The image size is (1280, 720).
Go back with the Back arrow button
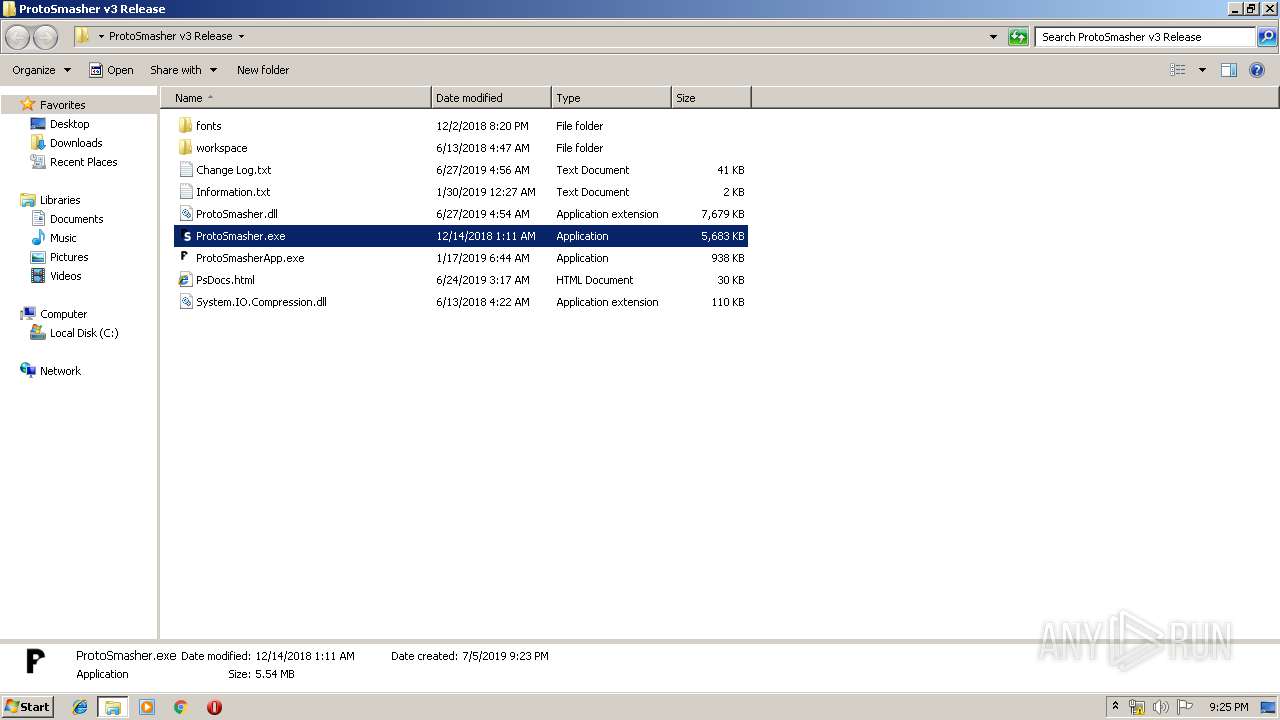[x=18, y=37]
